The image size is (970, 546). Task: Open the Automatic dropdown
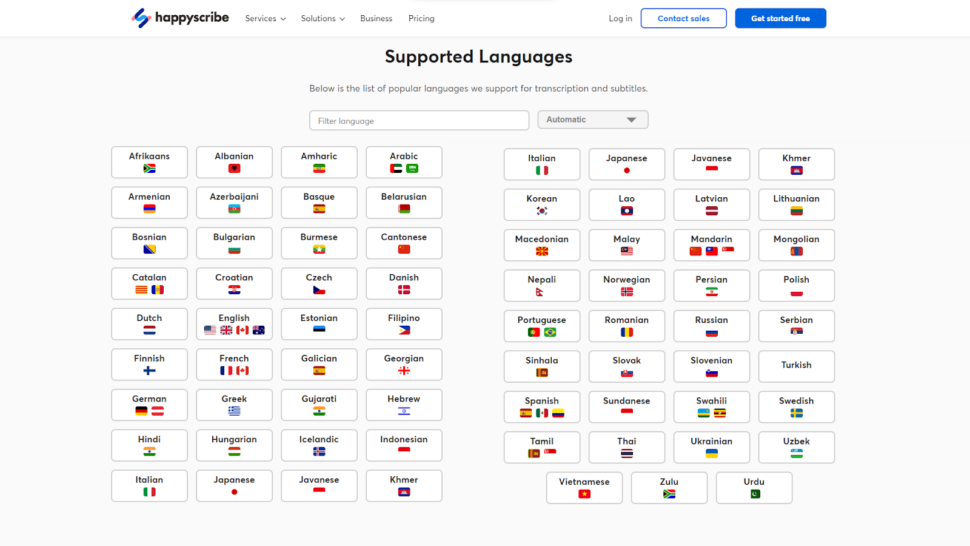[593, 119]
